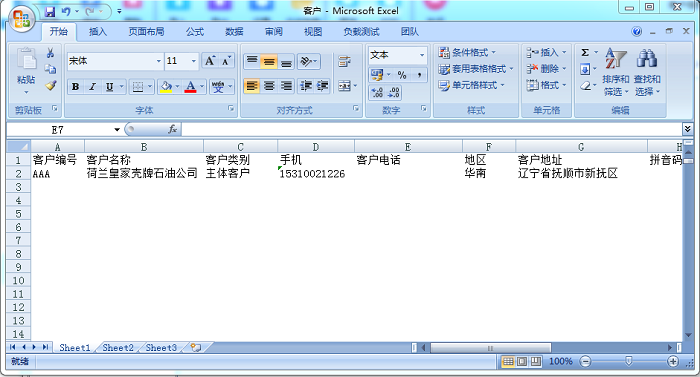The width and height of the screenshot is (700, 377).
Task: Switch to the 公式 ribbon tab
Action: tap(195, 32)
